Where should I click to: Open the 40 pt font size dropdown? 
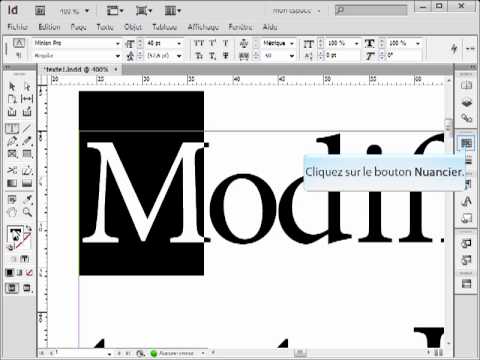[x=179, y=44]
